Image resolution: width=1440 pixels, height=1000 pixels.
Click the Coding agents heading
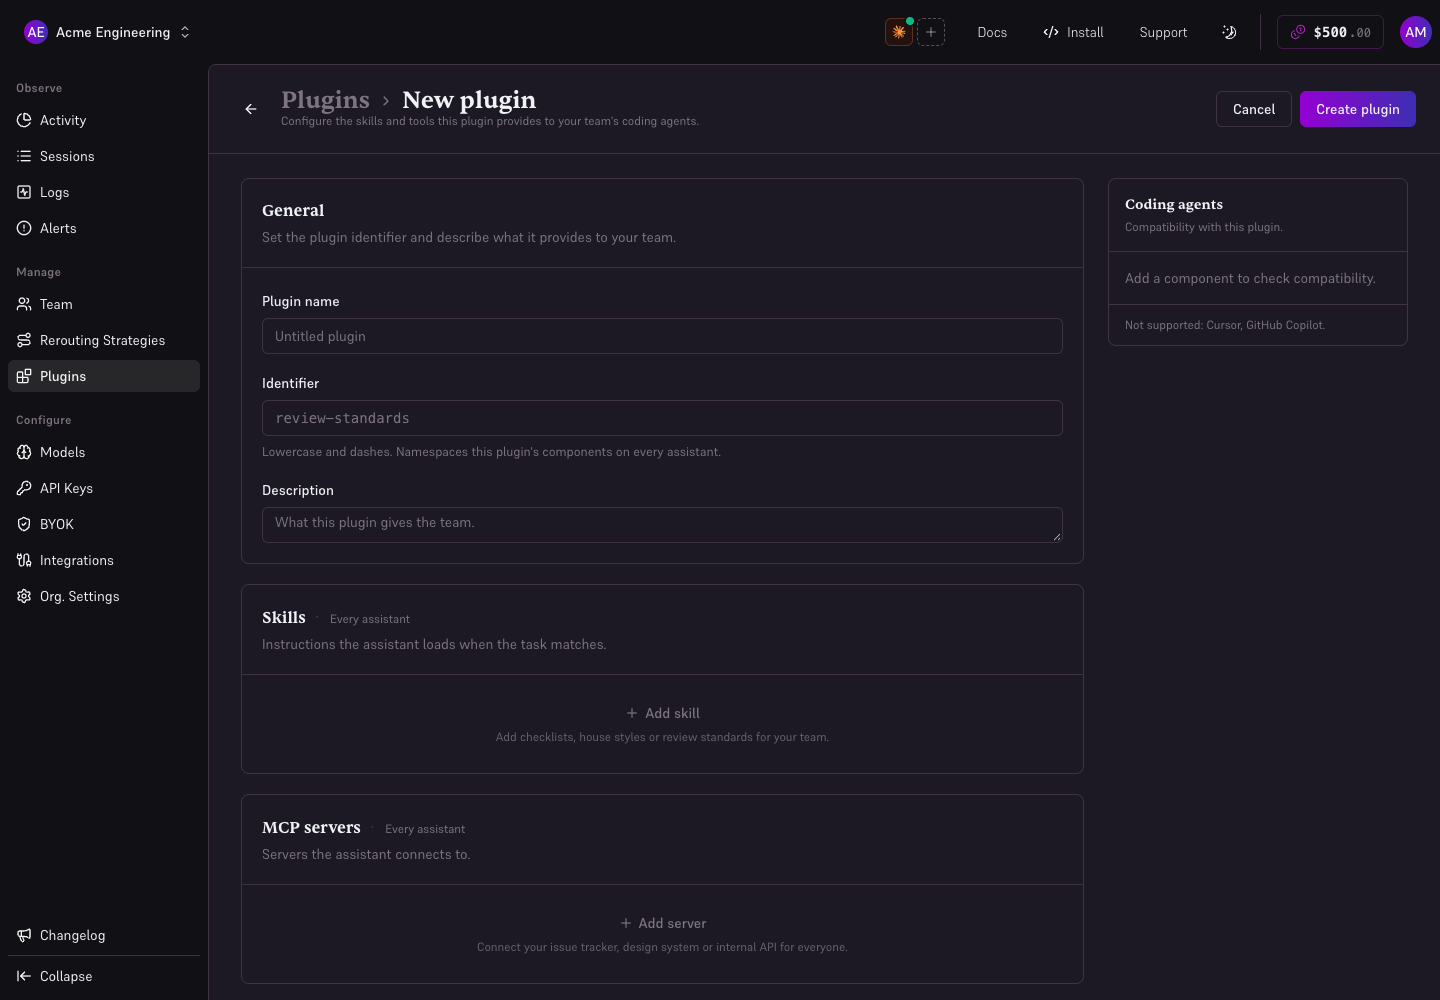1174,204
